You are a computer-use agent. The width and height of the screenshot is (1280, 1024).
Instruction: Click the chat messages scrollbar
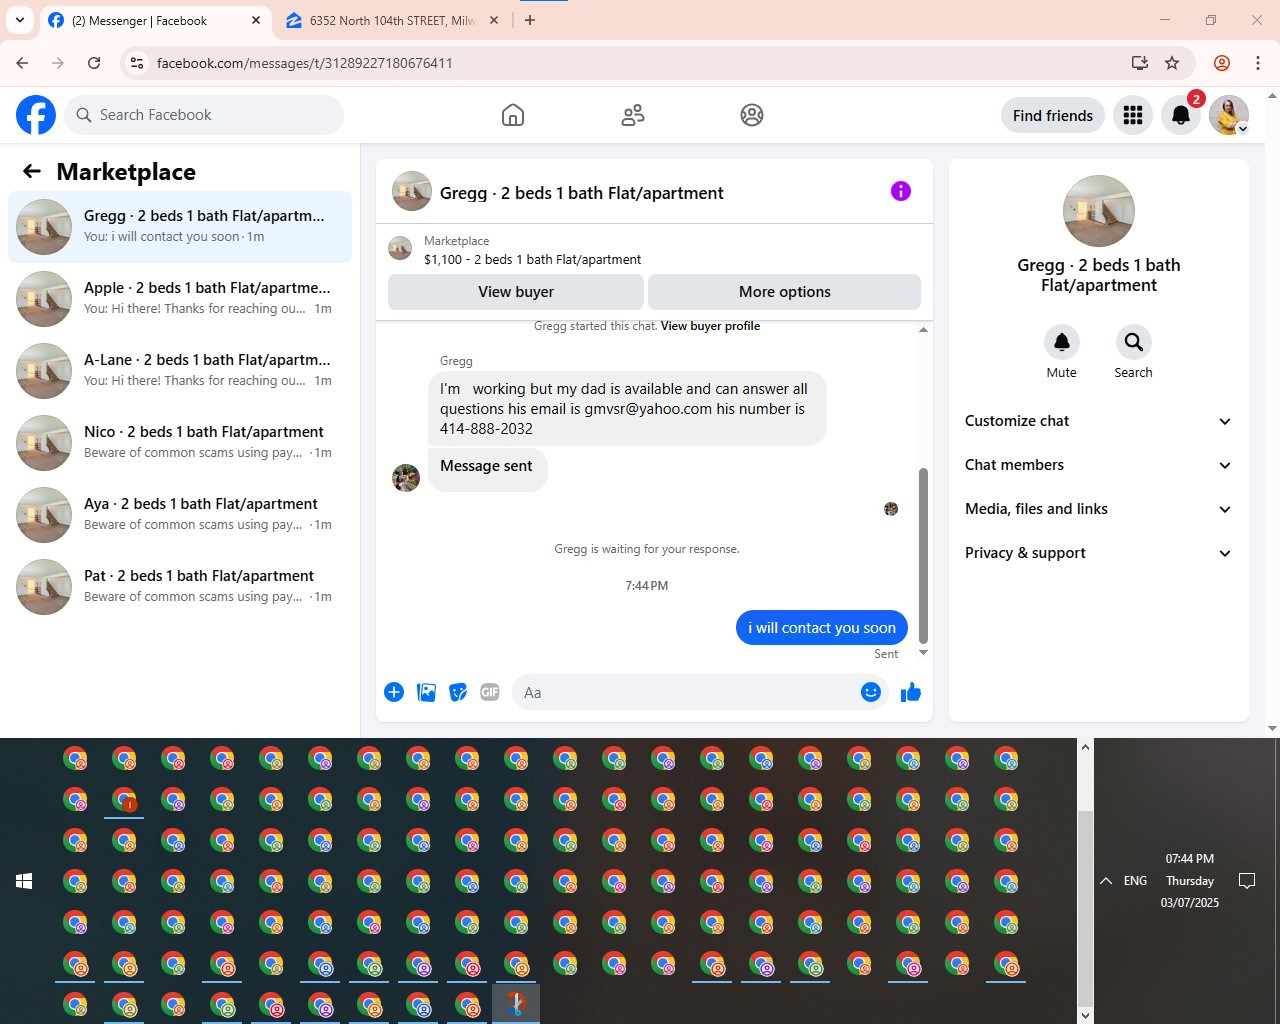pos(923,556)
